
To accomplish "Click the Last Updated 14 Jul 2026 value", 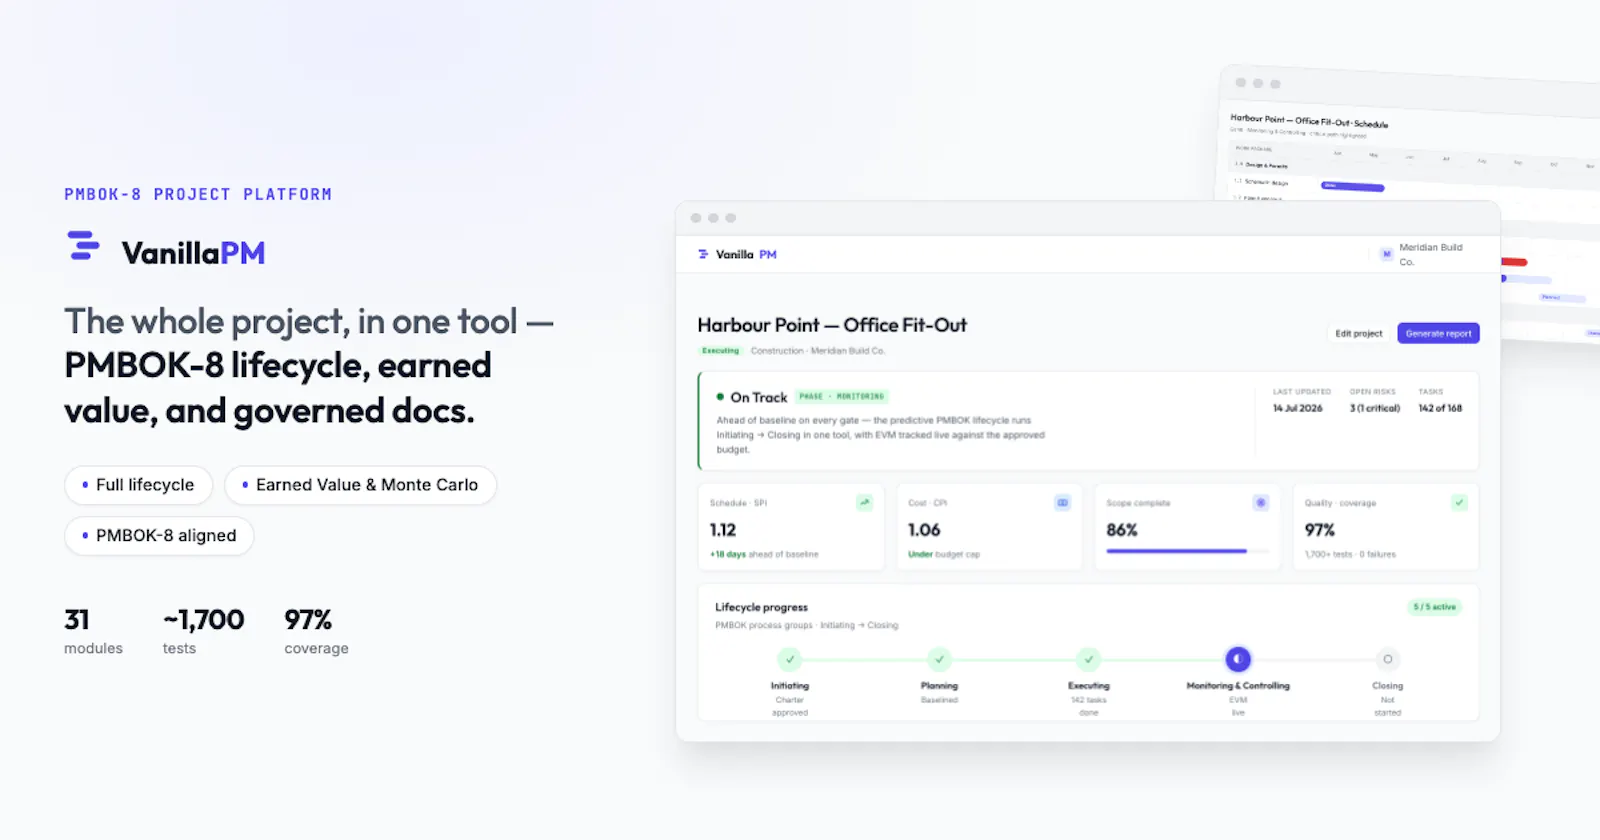I will point(1297,408).
